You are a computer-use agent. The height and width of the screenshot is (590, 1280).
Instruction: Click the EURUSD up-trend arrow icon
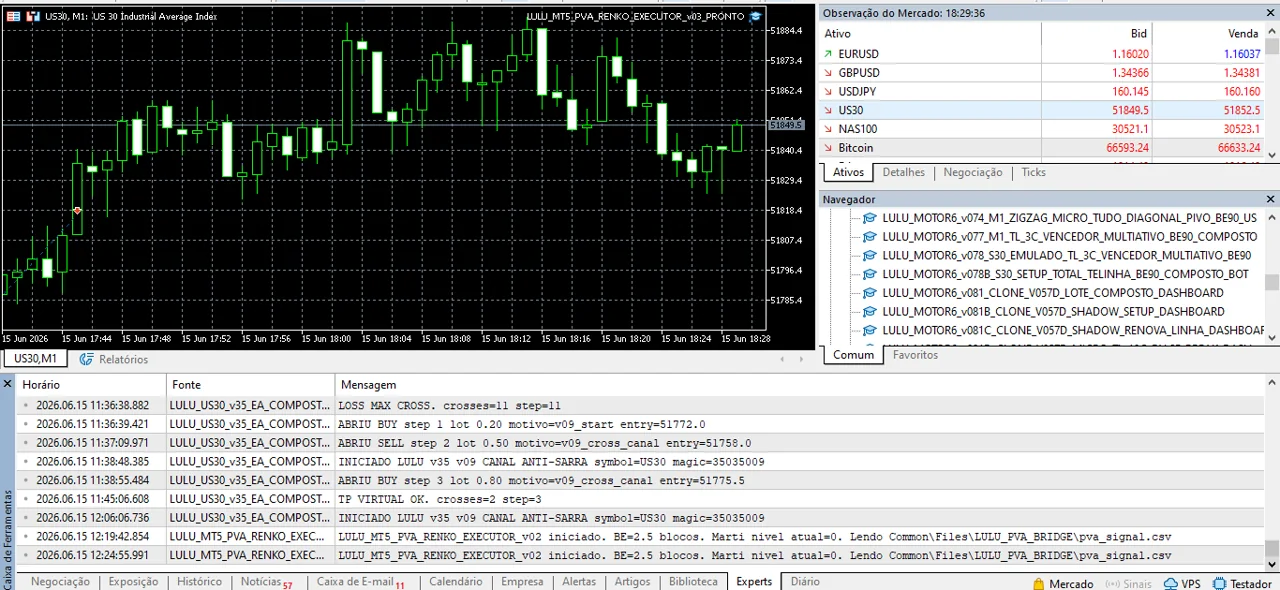828,54
